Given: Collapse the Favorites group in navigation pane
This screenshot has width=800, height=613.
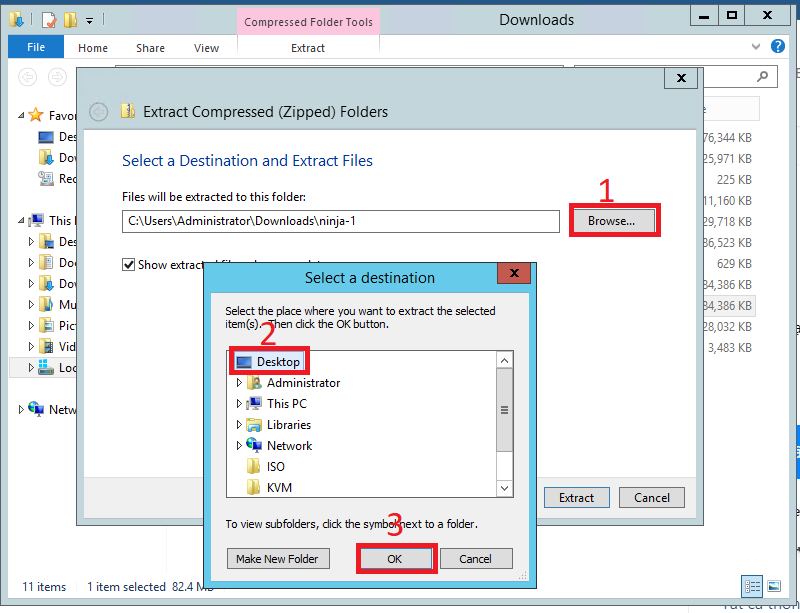Looking at the screenshot, I should coord(21,116).
